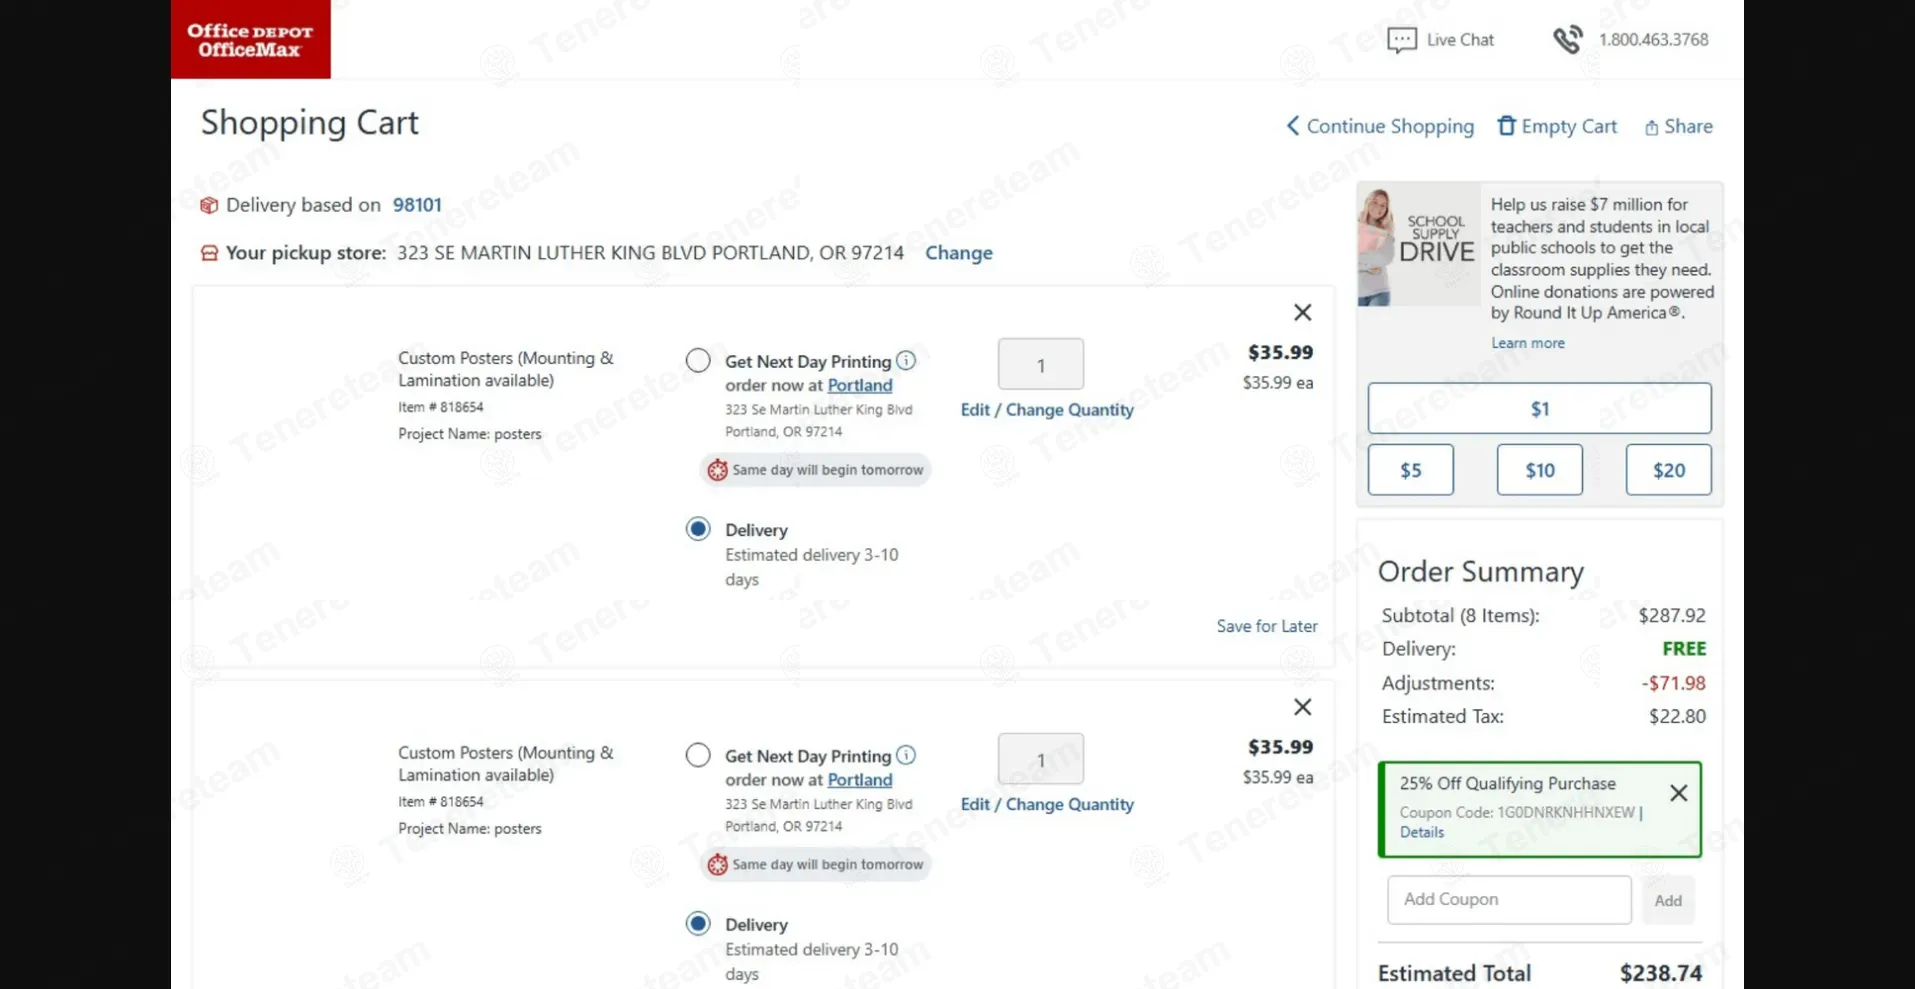
Task: Click the store icon beside pickup store
Action: click(209, 253)
